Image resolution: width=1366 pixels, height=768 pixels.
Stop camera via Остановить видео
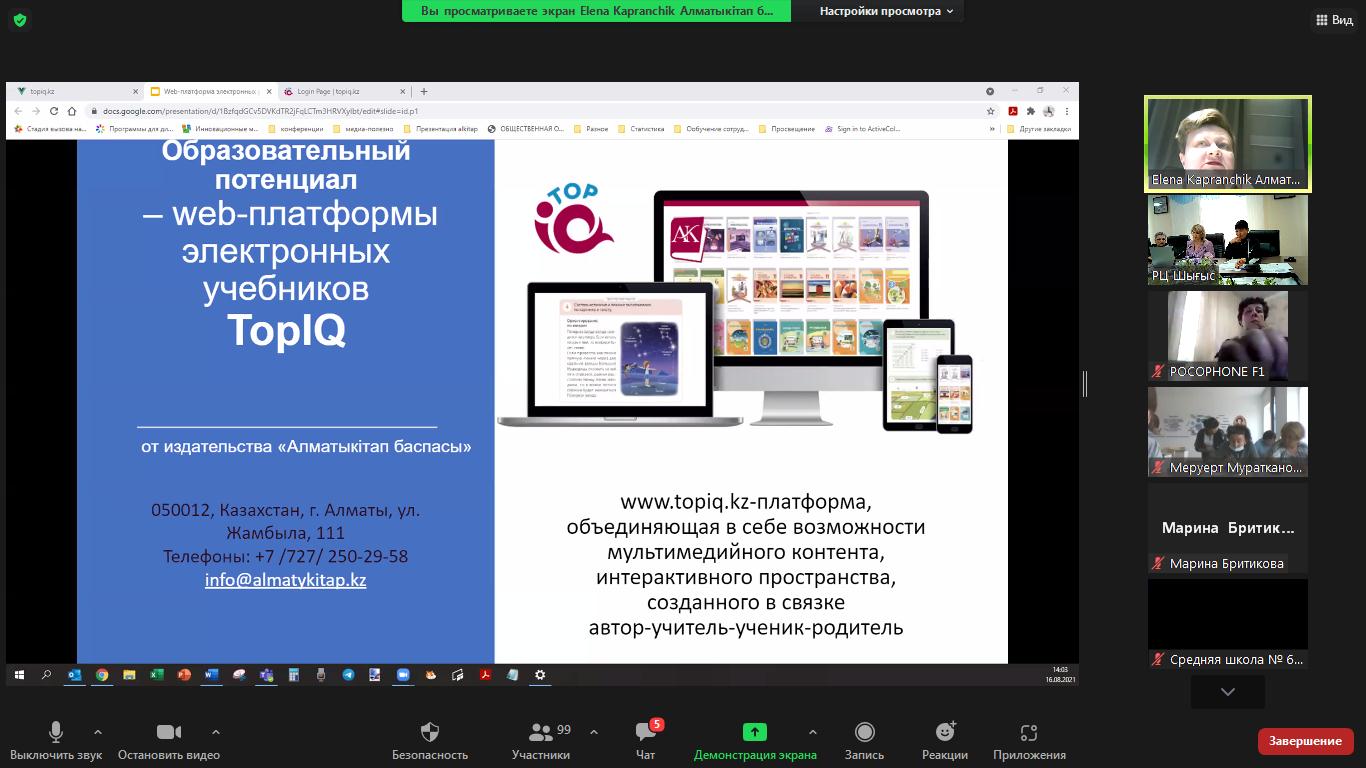(x=169, y=741)
